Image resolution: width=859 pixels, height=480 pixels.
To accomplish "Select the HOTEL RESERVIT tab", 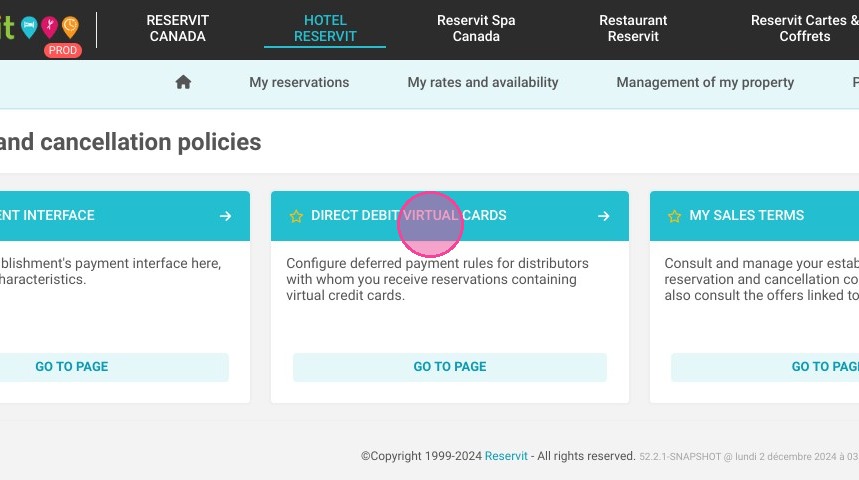I will point(325,28).
